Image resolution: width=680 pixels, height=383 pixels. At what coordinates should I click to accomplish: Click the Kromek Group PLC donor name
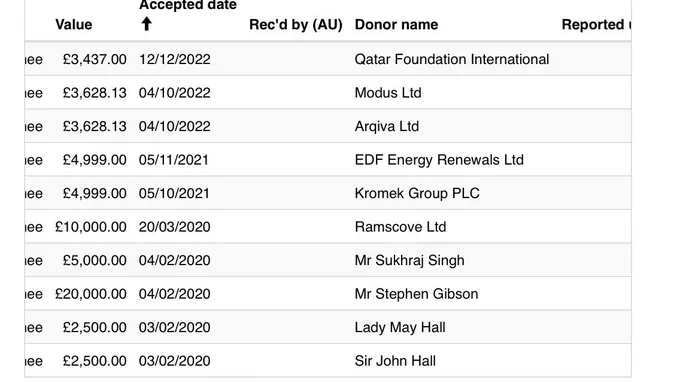pos(417,193)
